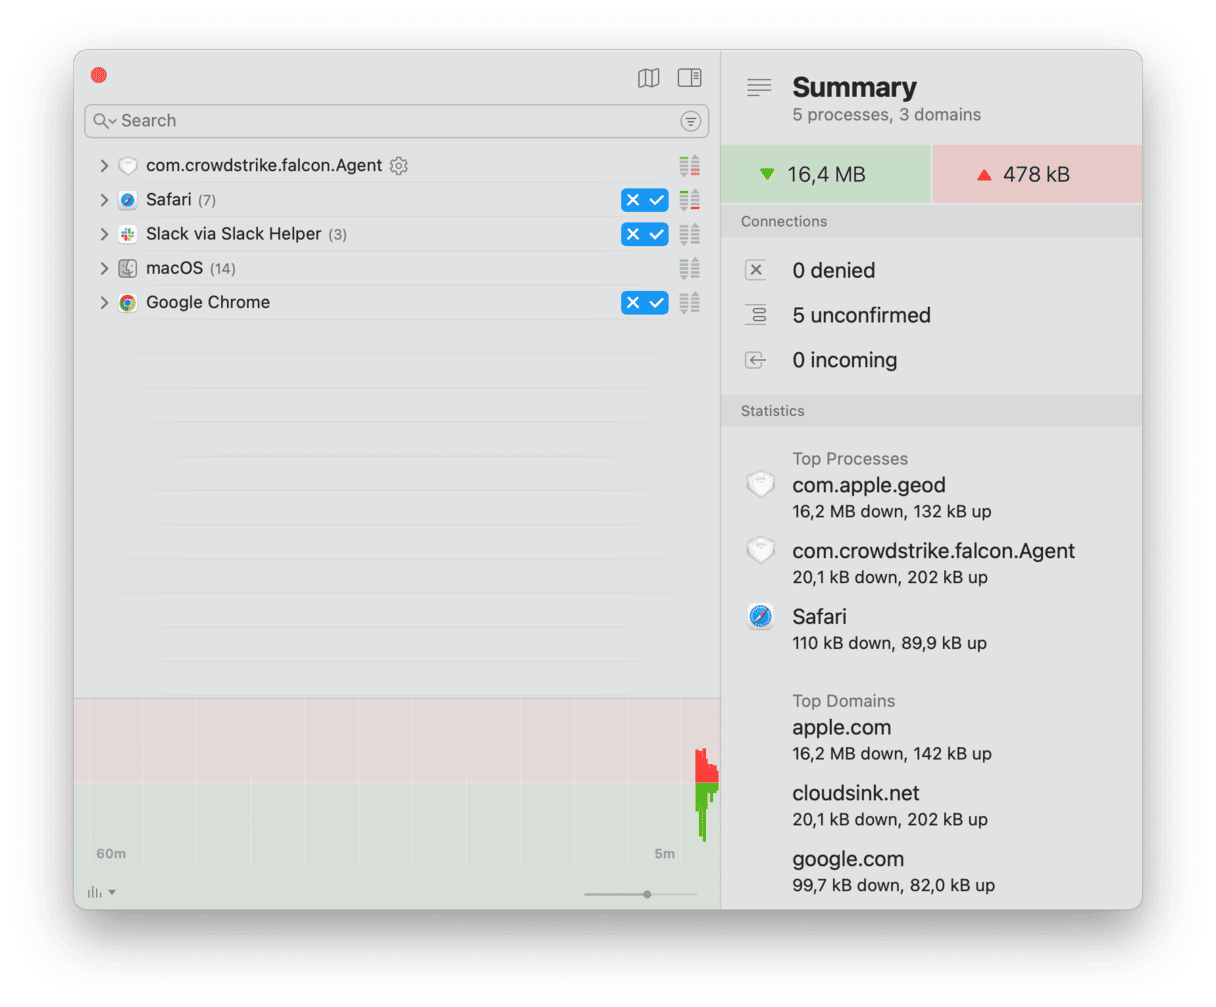Deny Safari connections with the X toggle
The height and width of the screenshot is (1007, 1216).
(632, 200)
